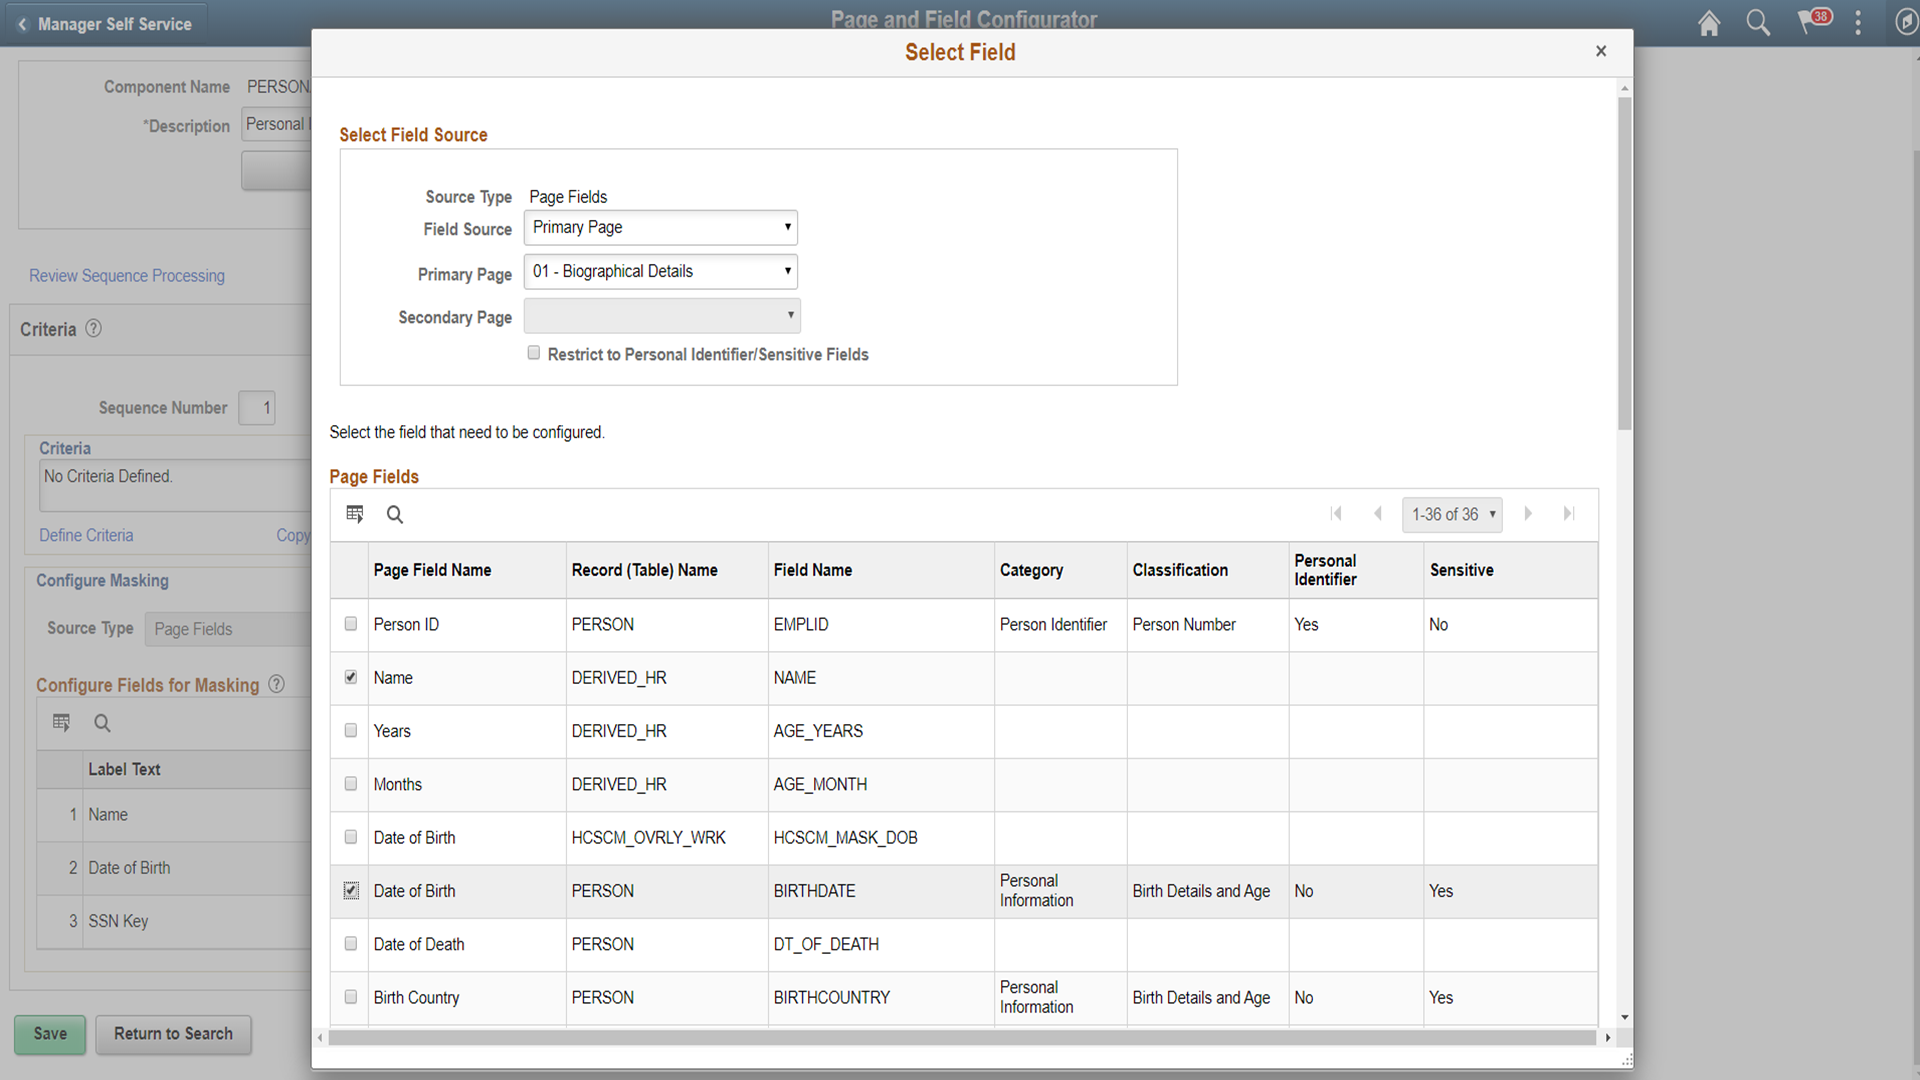
Task: Uncheck the Name row checkbox
Action: click(351, 677)
